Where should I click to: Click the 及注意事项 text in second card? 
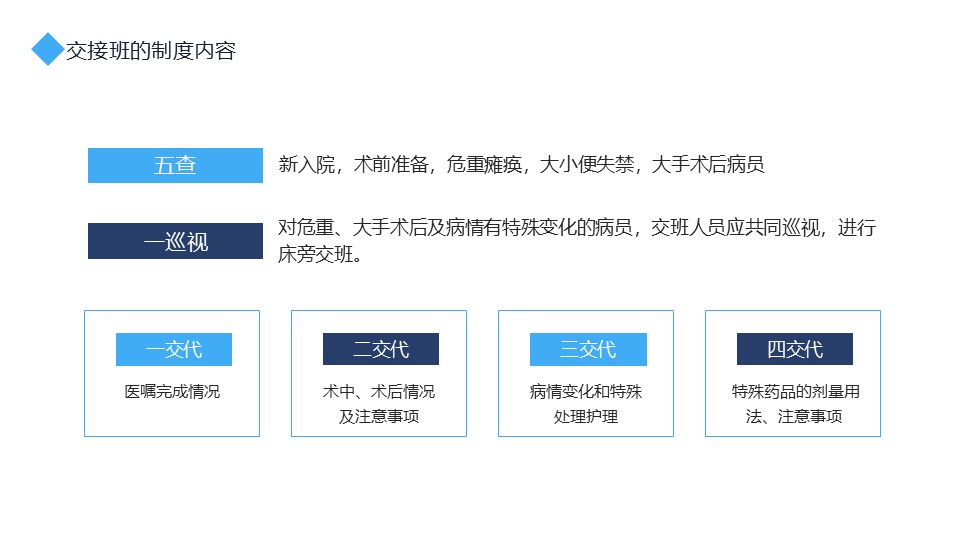pos(378,417)
